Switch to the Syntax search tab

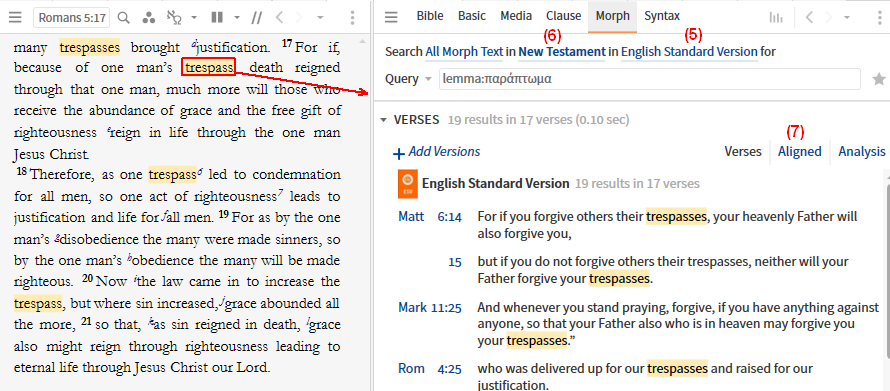pos(662,16)
